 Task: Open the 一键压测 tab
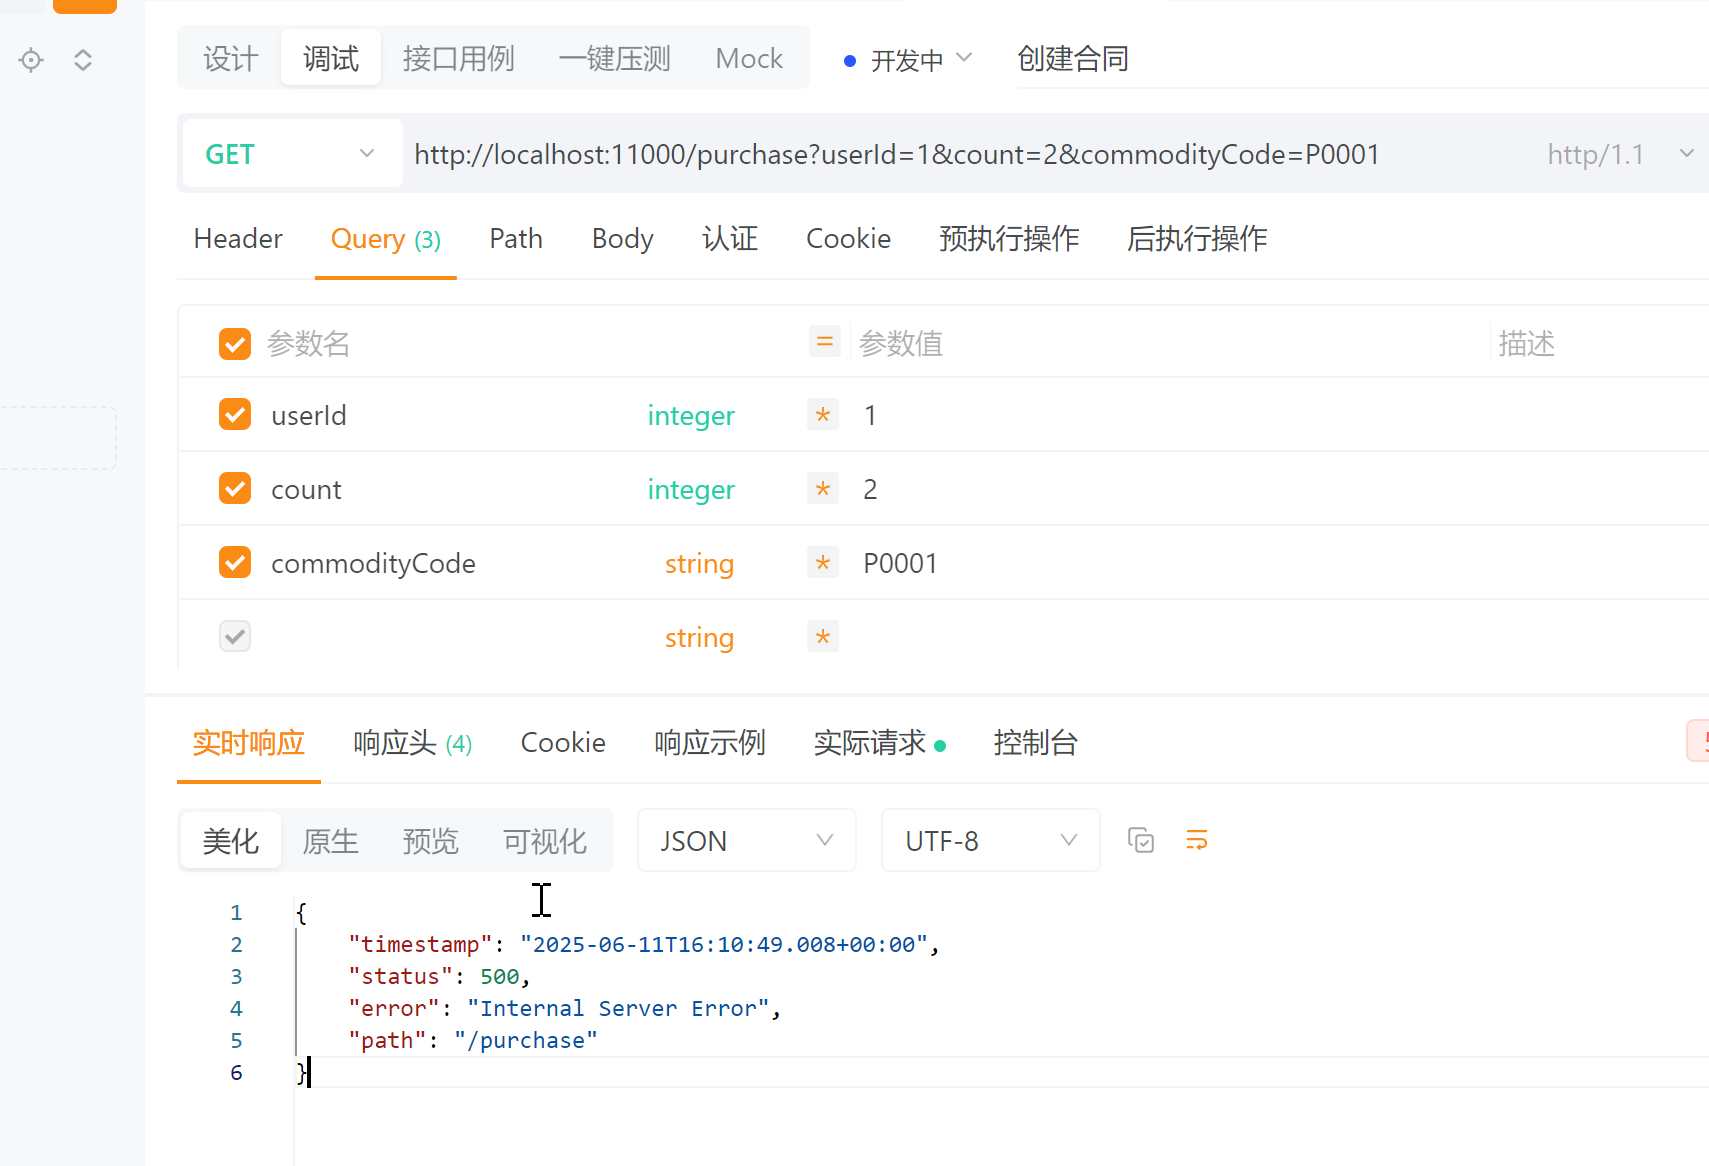[614, 58]
